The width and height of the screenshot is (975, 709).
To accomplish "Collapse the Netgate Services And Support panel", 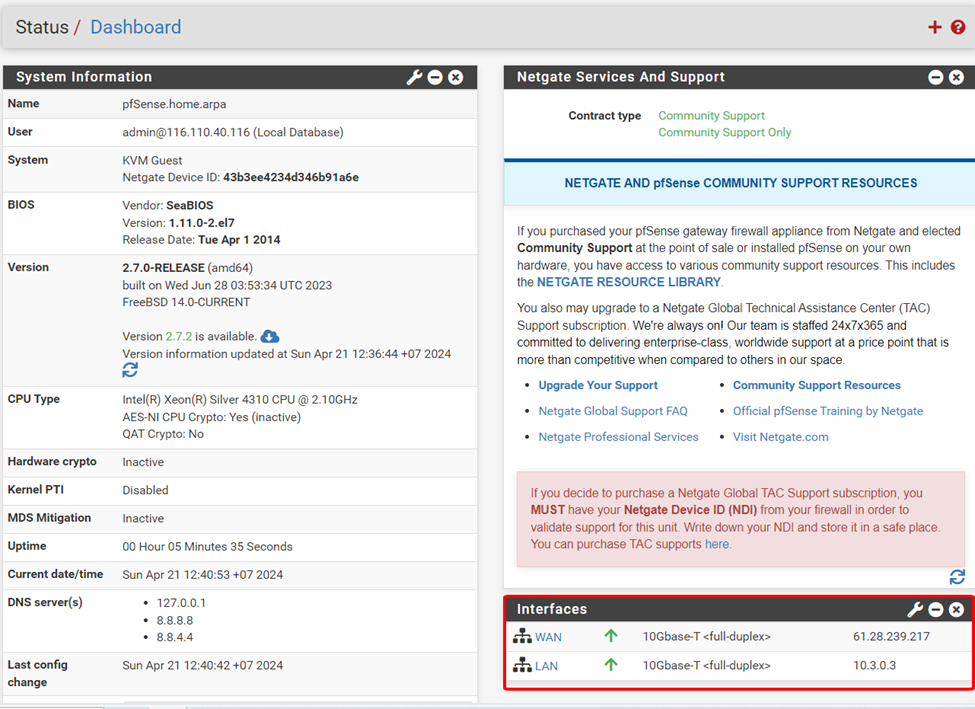I will tap(936, 77).
